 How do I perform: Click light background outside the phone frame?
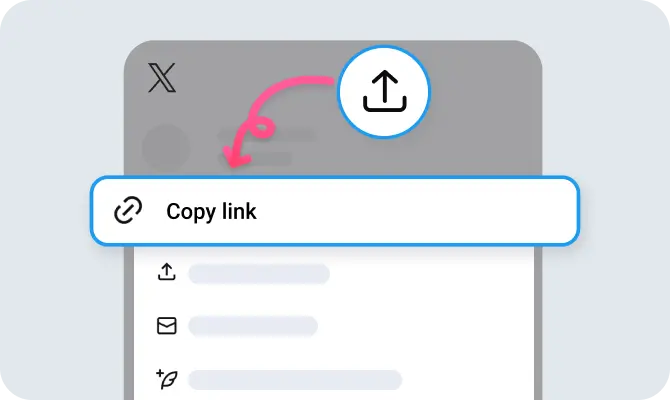point(60,128)
